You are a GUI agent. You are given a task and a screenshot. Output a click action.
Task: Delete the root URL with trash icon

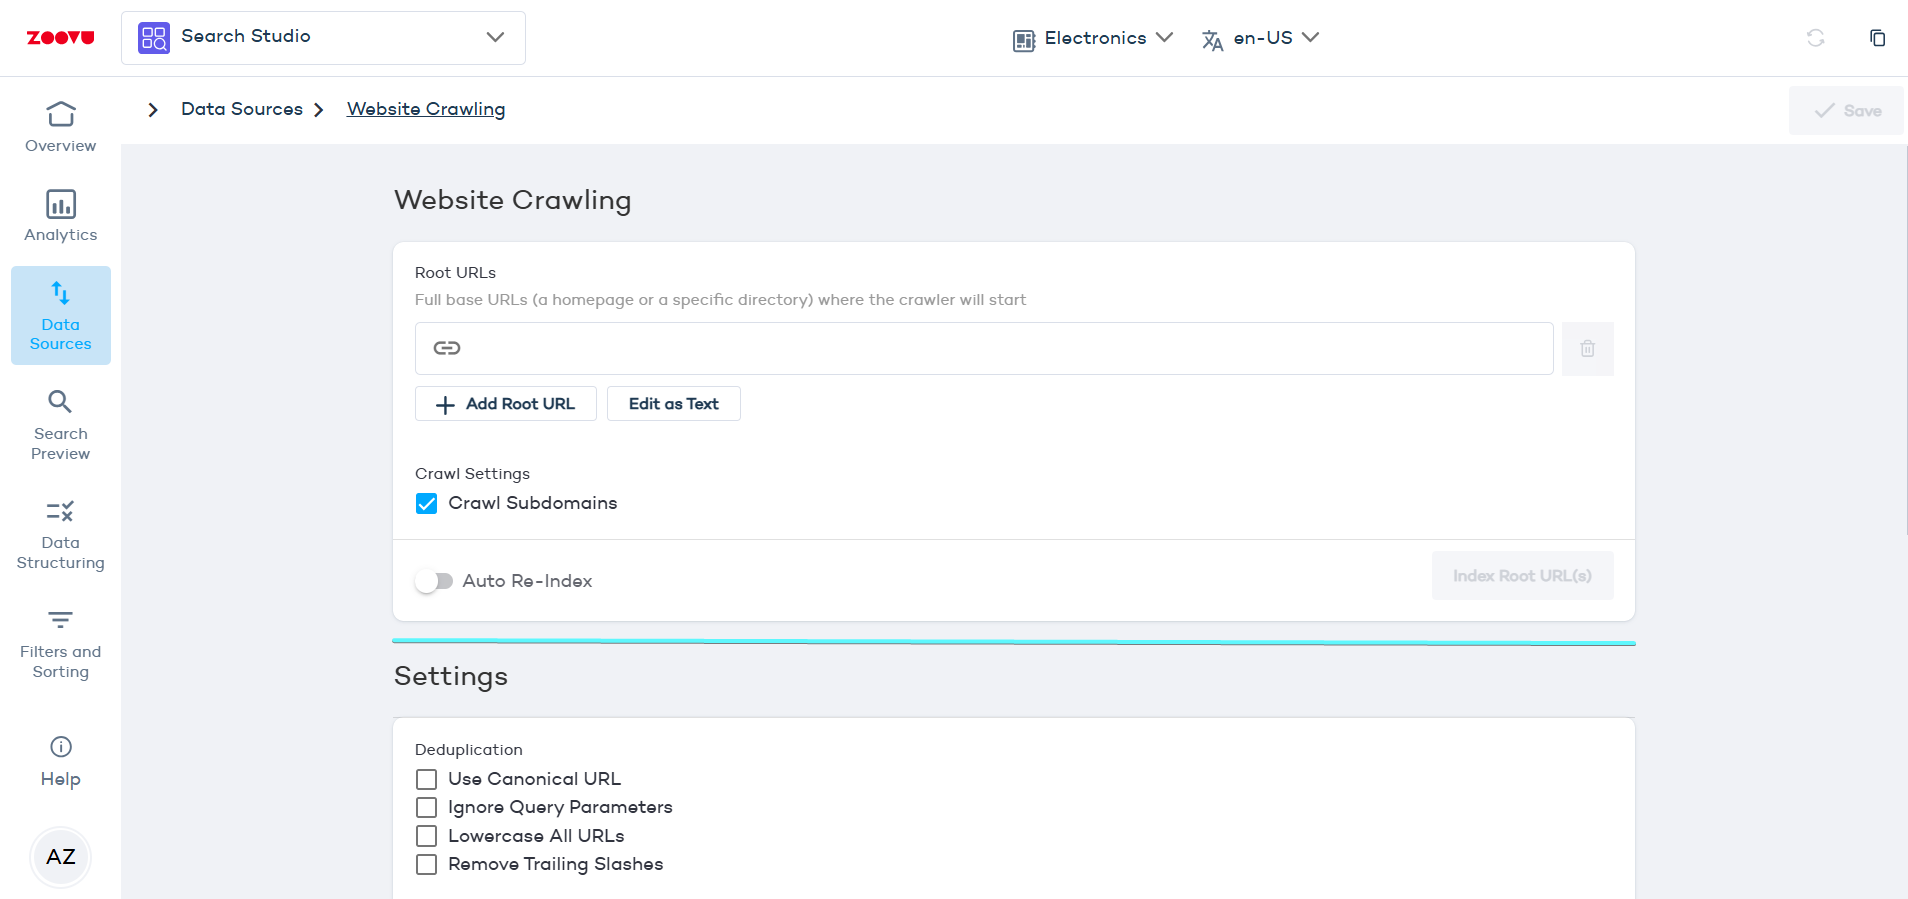[x=1587, y=349]
